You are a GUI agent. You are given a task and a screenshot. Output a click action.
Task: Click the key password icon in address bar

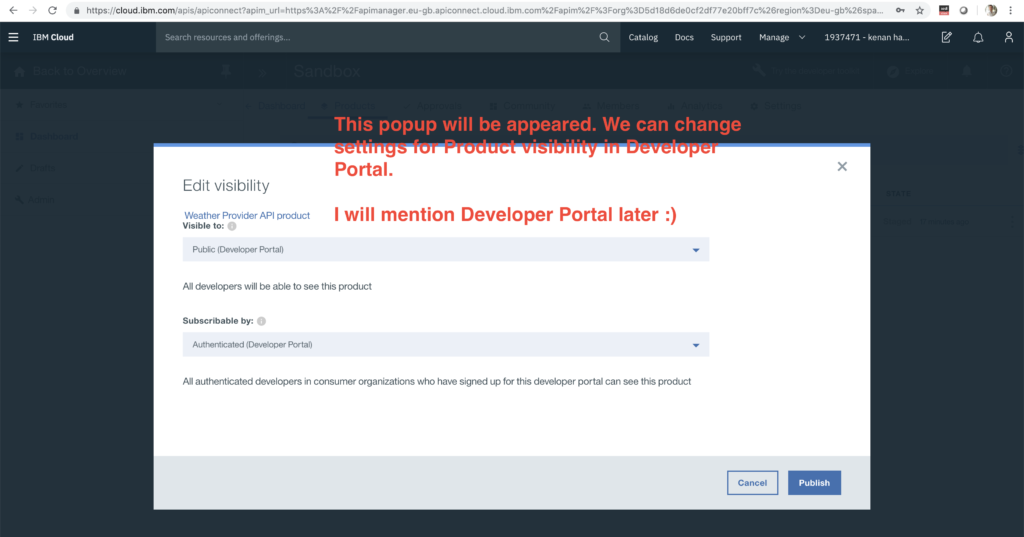[x=900, y=10]
